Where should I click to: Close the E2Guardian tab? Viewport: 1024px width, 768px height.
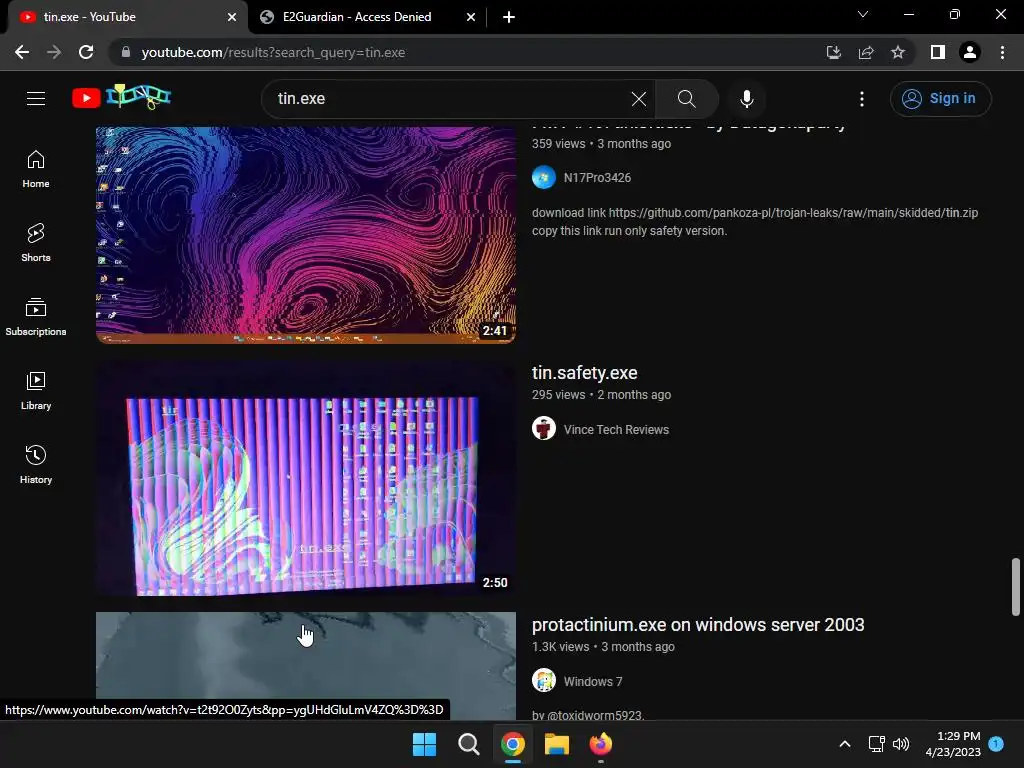tap(471, 17)
